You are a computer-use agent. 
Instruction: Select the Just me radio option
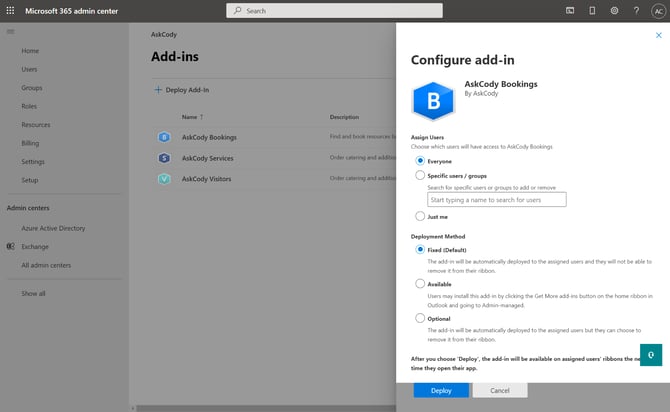coord(420,215)
